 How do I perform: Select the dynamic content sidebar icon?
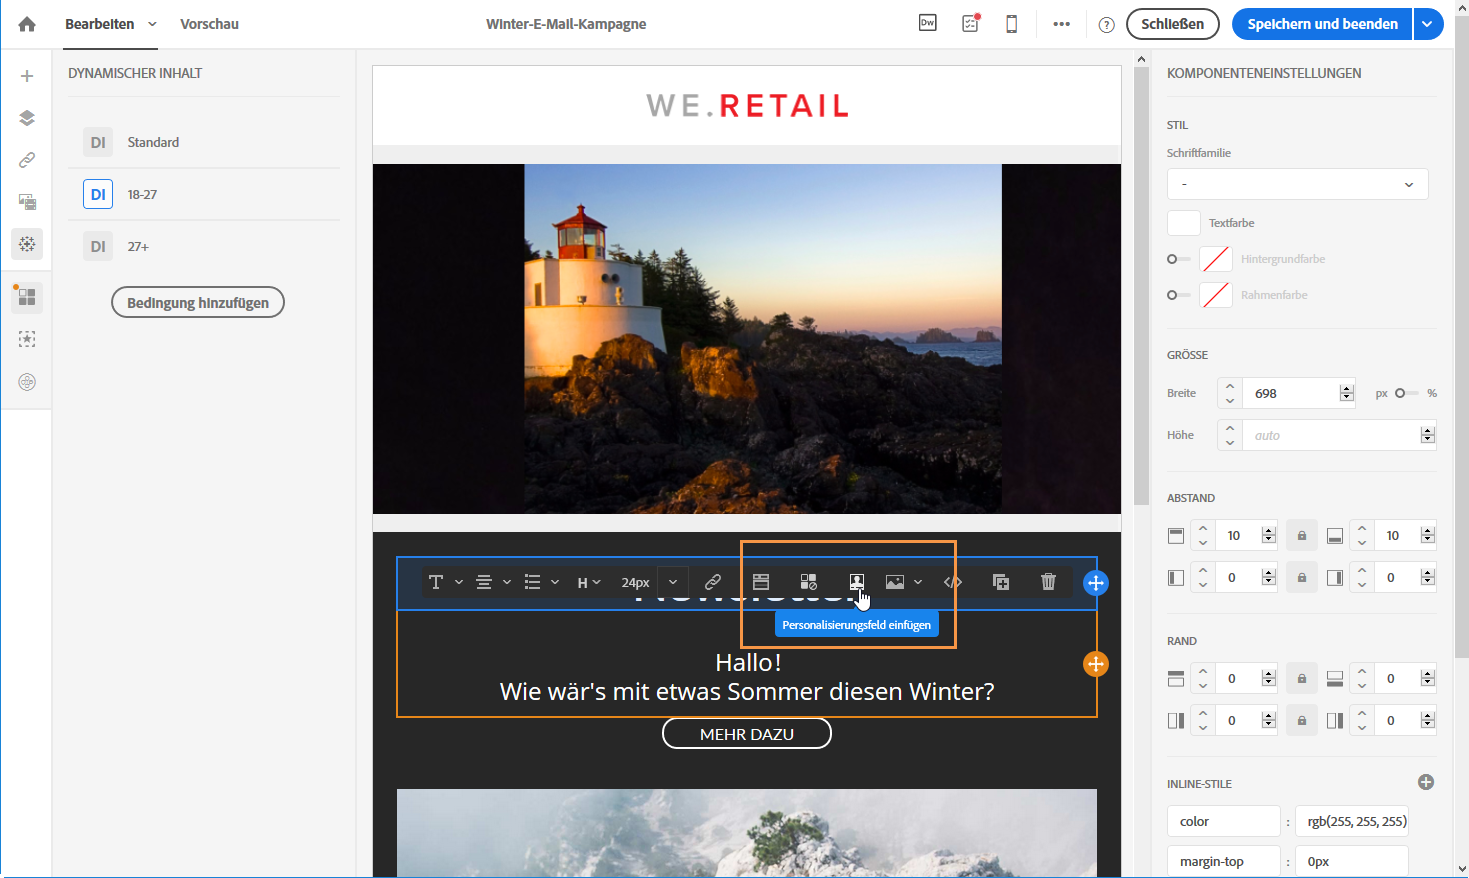tap(27, 244)
